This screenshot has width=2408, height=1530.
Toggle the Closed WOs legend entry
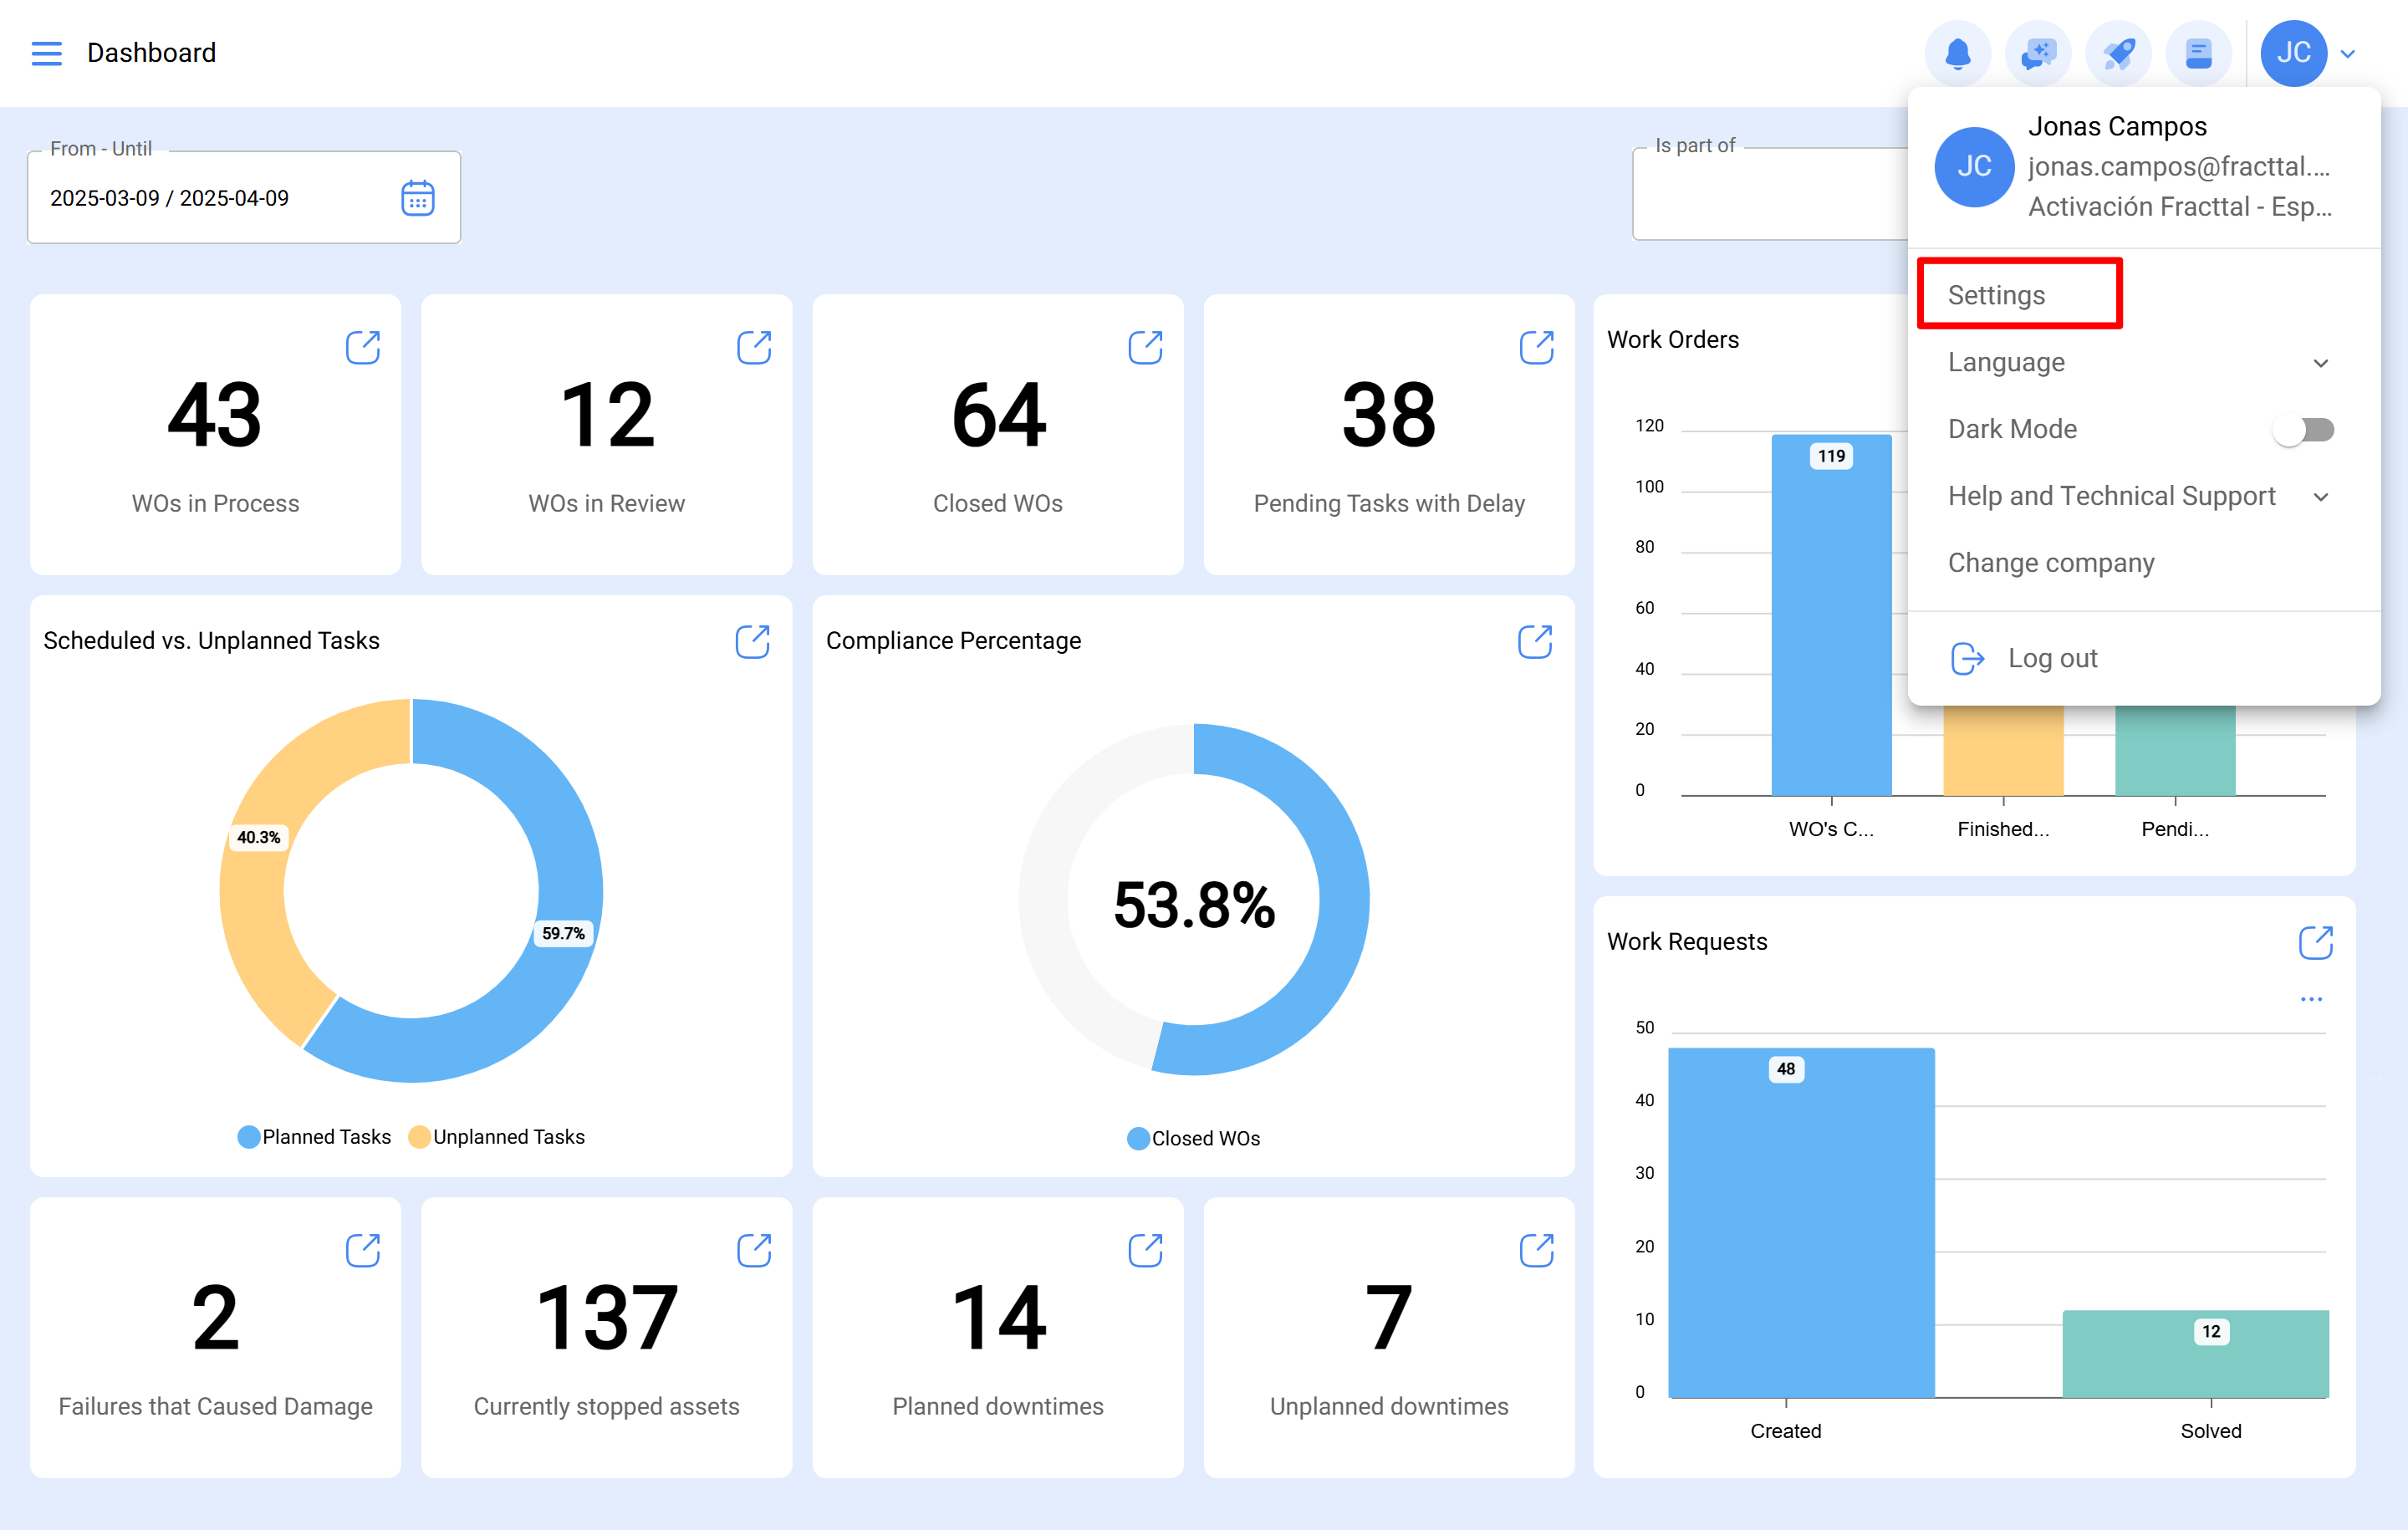pos(1194,1138)
